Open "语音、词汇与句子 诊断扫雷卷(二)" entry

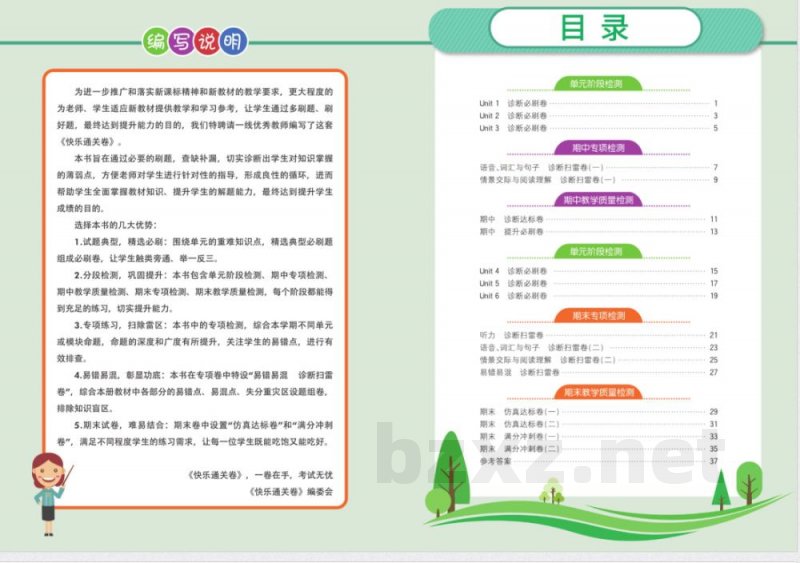598,348
